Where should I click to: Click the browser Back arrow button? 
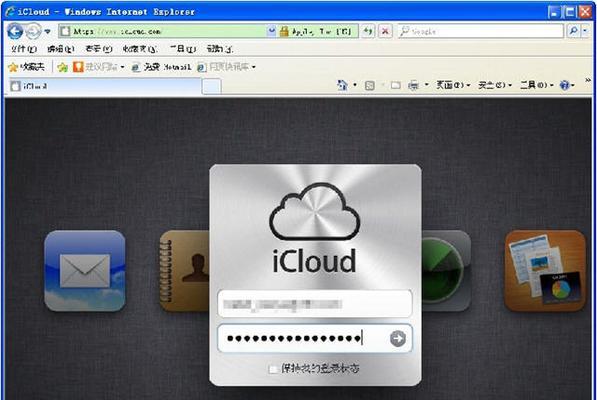click(x=15, y=31)
